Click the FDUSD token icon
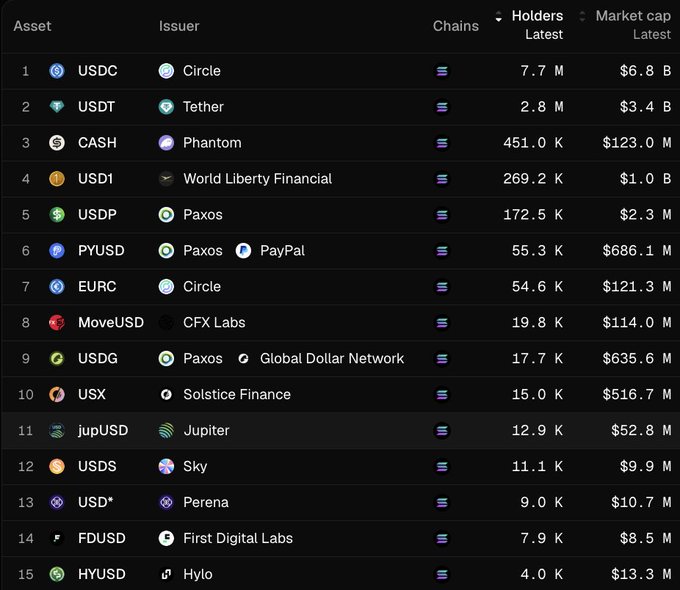Viewport: 680px width, 590px height. pos(57,539)
